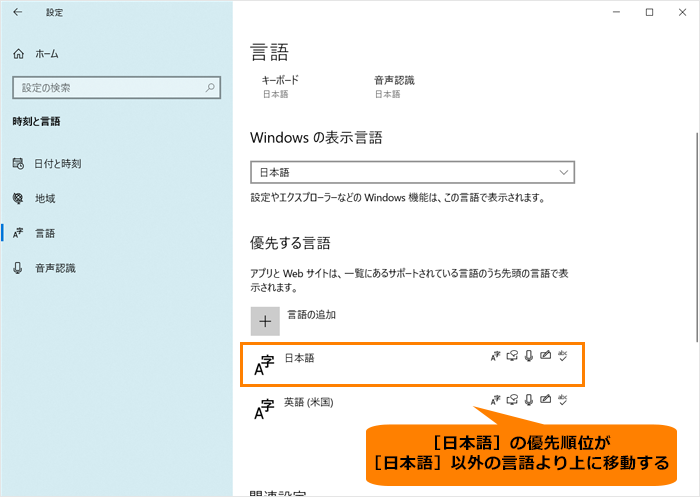
Task: Click the 音声認識 tile at top
Action: click(394, 87)
